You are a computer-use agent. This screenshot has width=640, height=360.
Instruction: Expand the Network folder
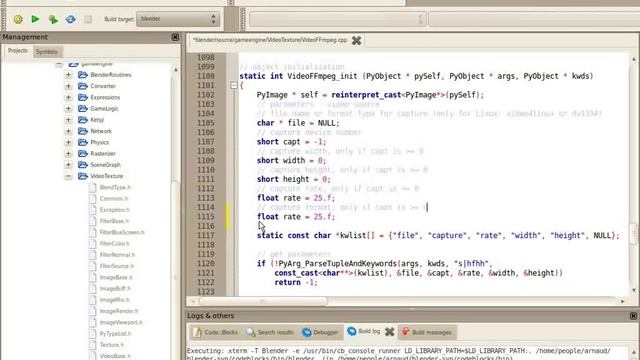pyautogui.click(x=68, y=131)
